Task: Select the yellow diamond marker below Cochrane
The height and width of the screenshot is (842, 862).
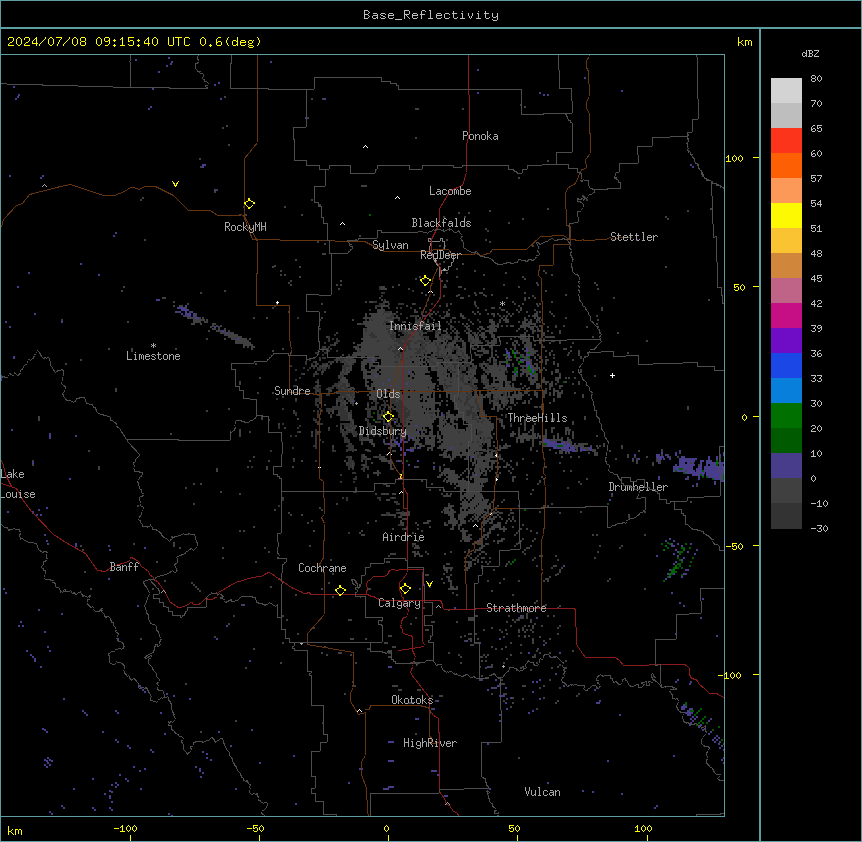Action: (340, 590)
